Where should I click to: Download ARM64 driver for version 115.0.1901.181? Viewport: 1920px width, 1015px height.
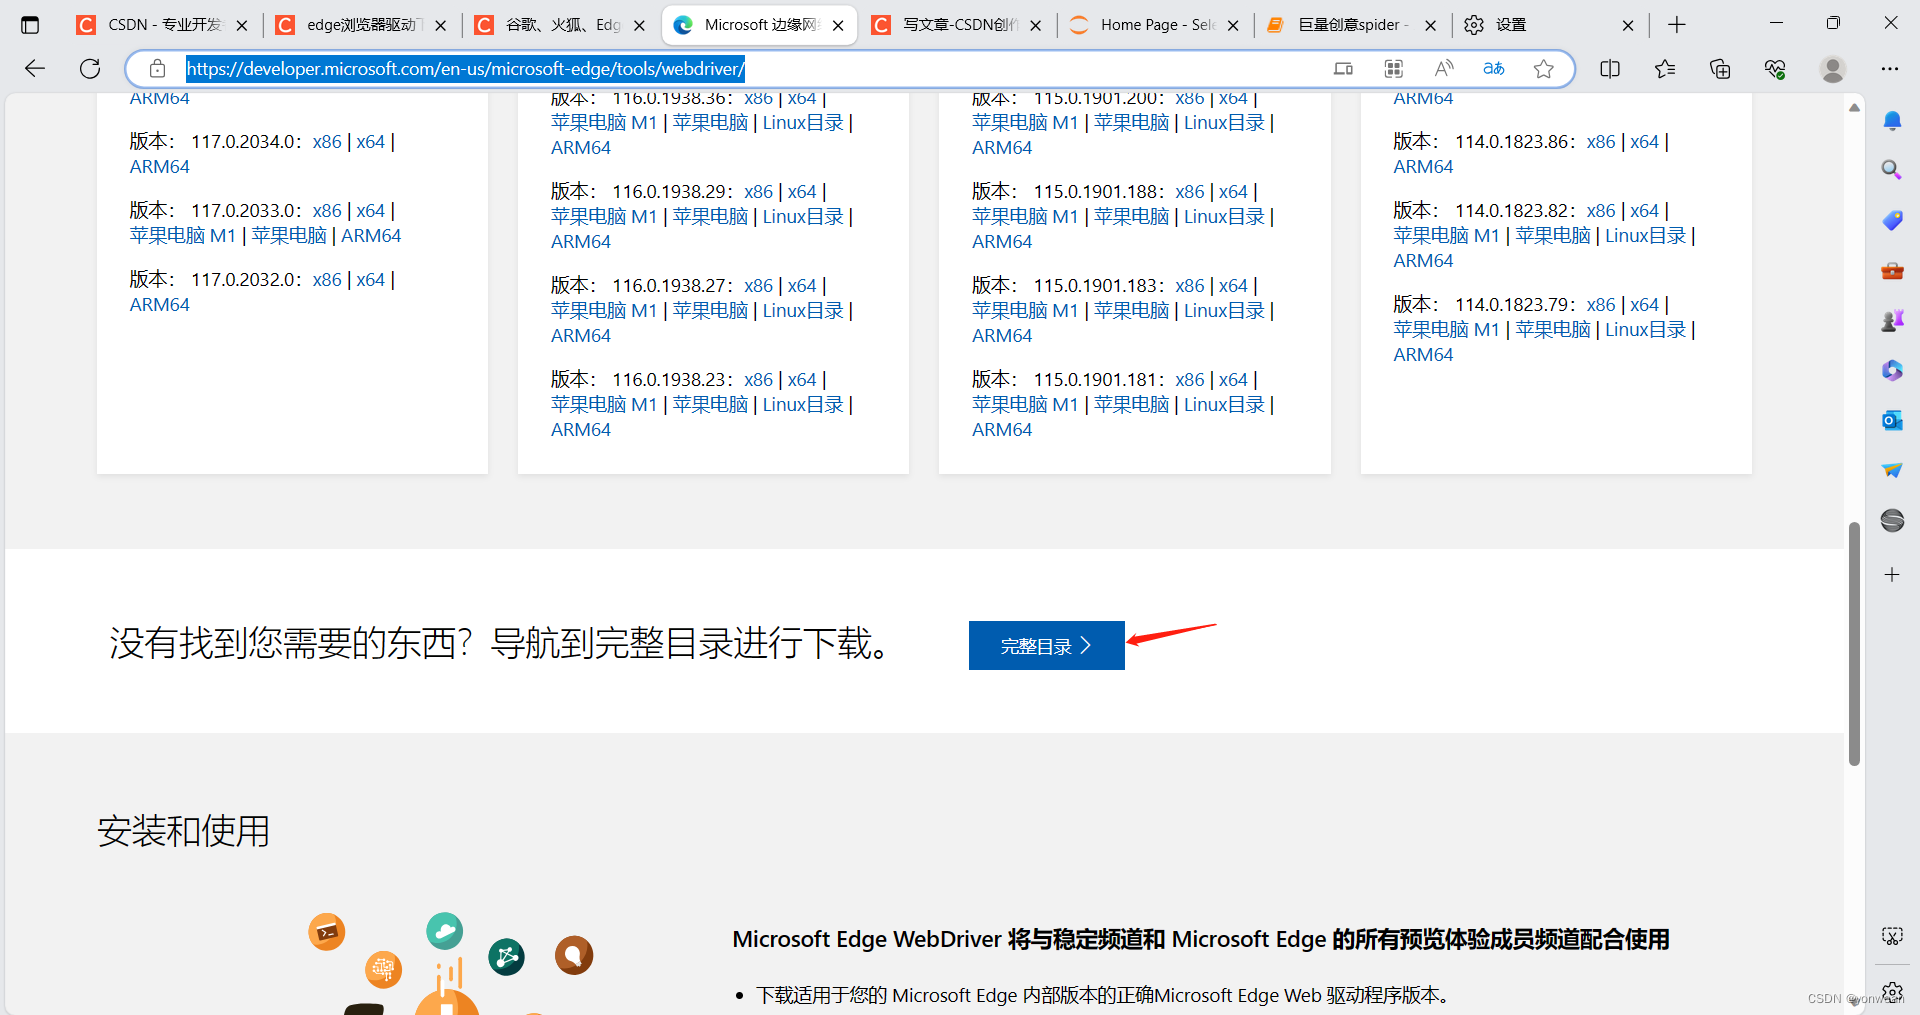click(x=1002, y=430)
